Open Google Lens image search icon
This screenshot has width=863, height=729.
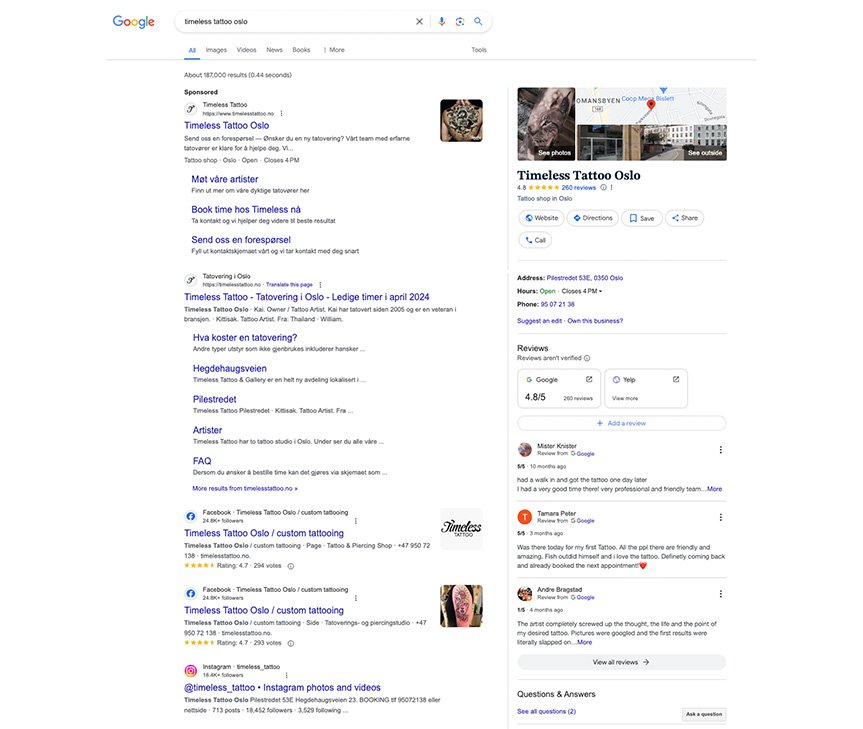[x=460, y=21]
